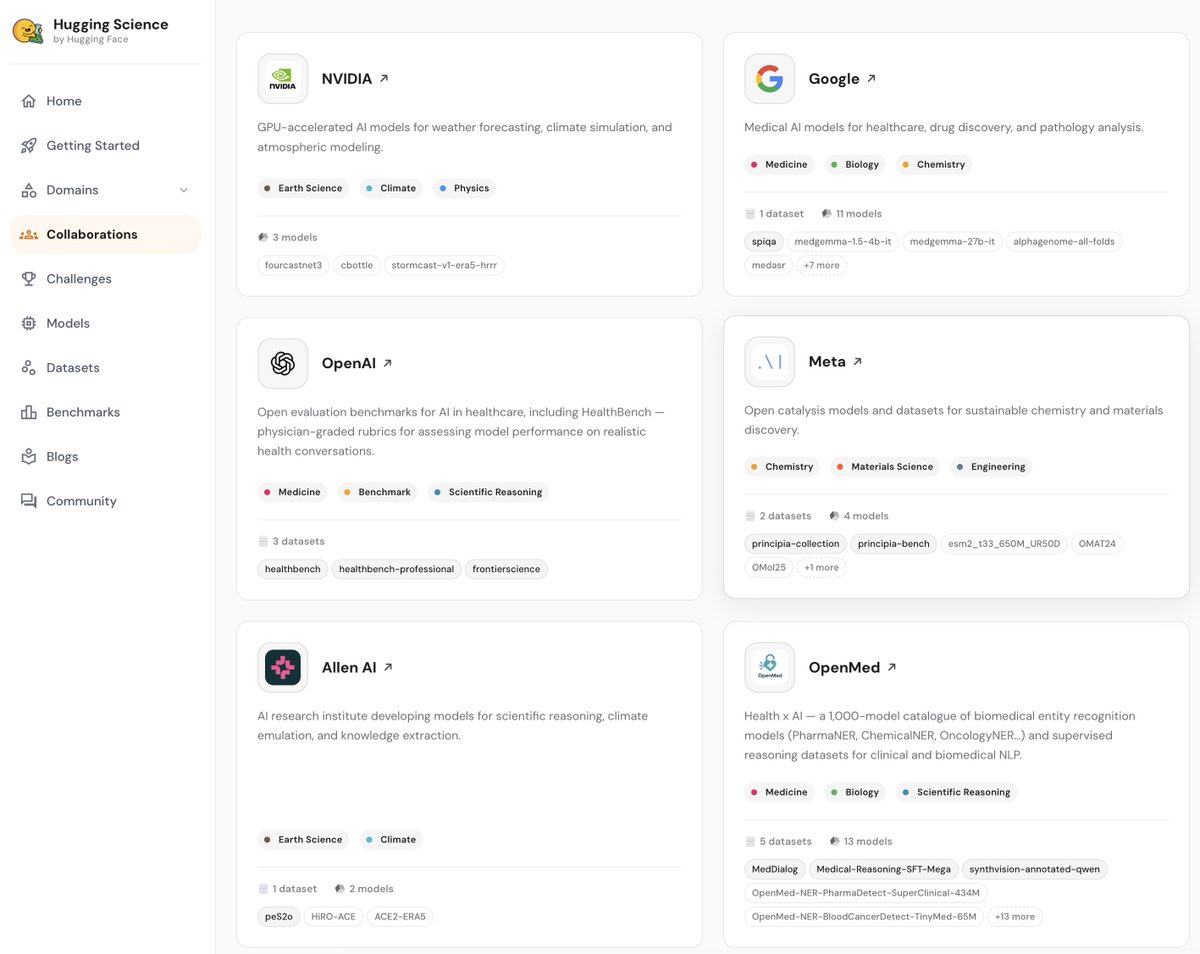Image resolution: width=1200 pixels, height=954 pixels.
Task: Click the Collaborations people icon
Action: (28, 234)
